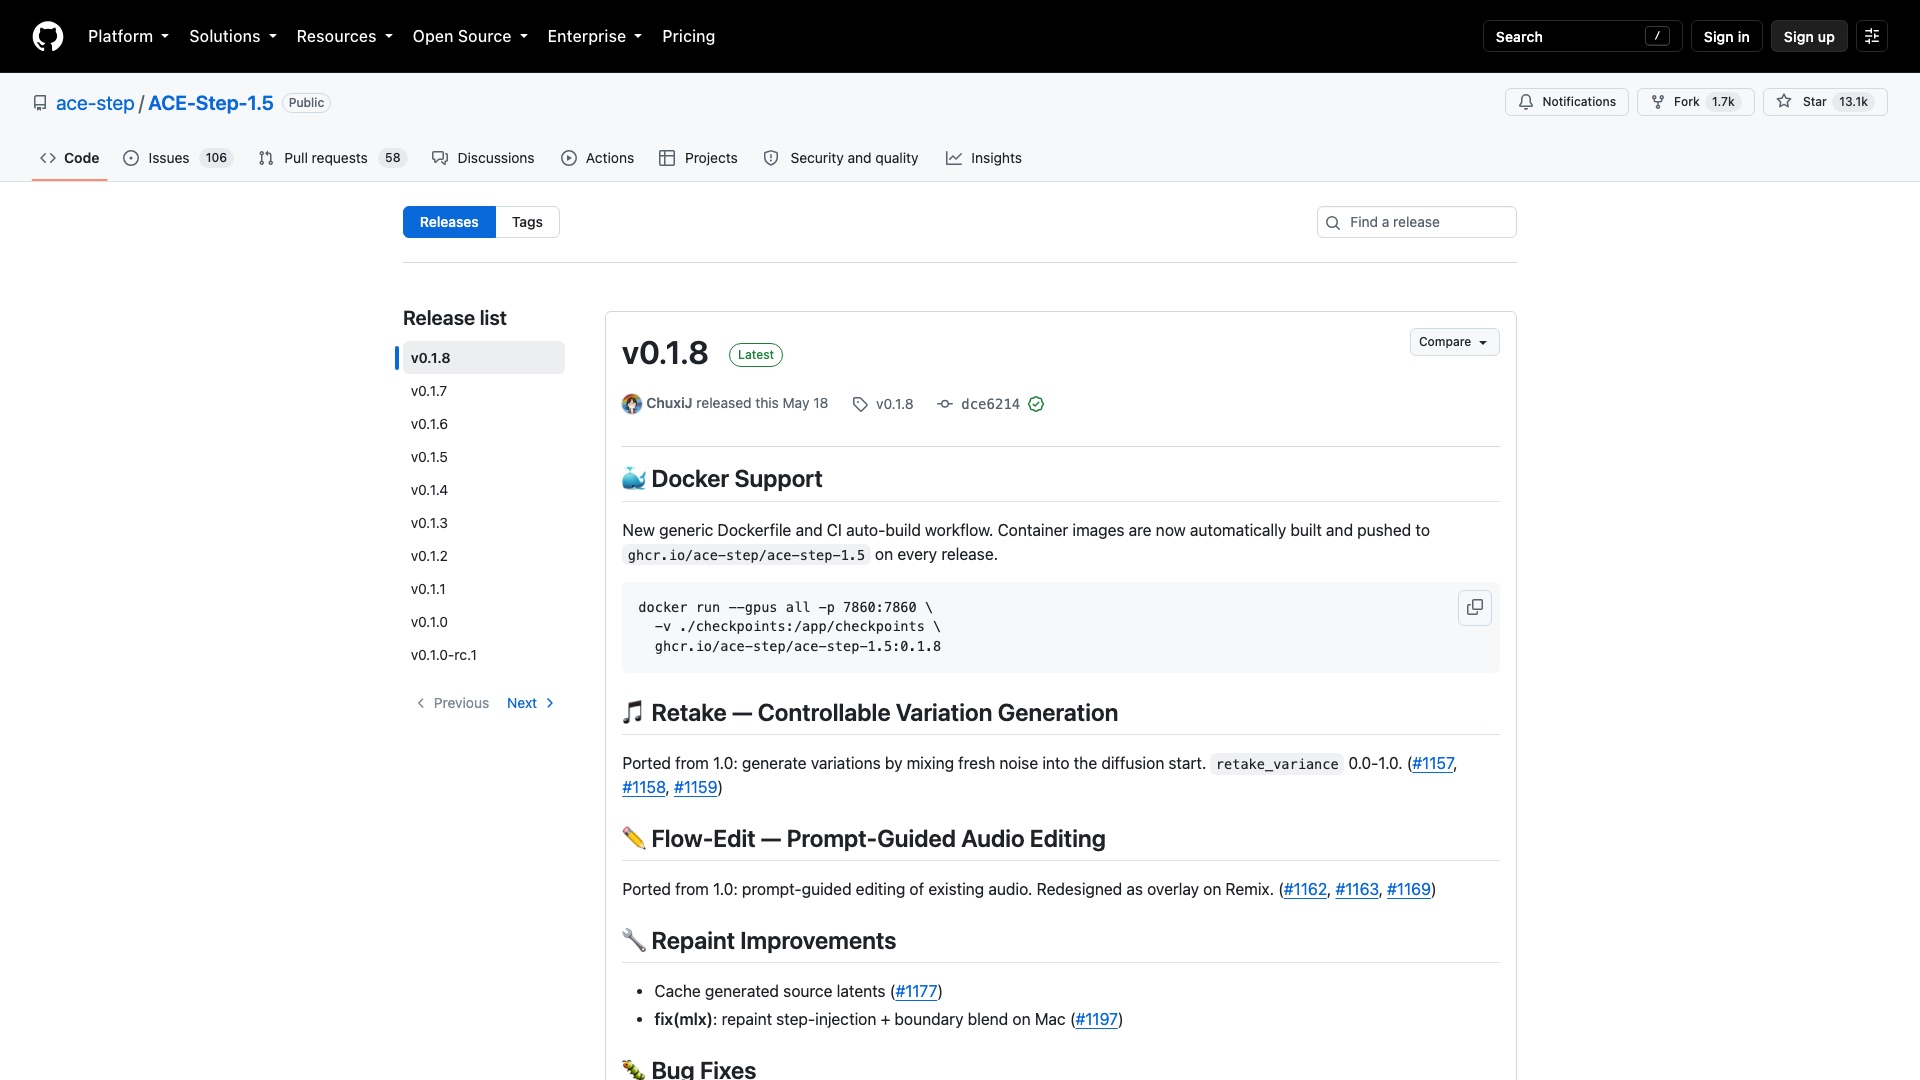1920x1080 pixels.
Task: Select release v0.1.4 in list
Action: 484,490
